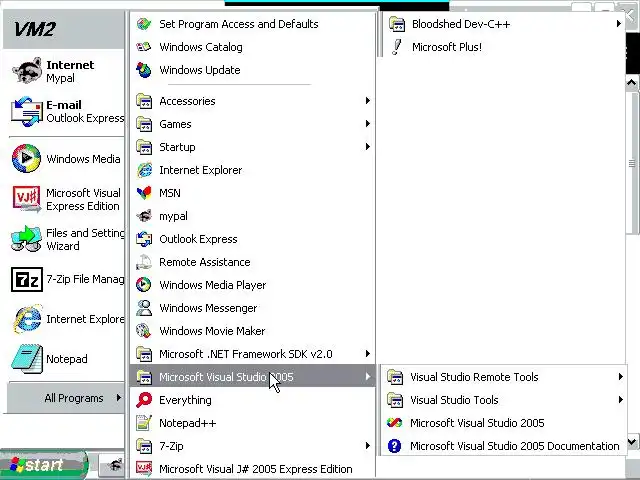This screenshot has width=640, height=480.
Task: Click the "Windows Movie Maker" text
Action: 212,331
